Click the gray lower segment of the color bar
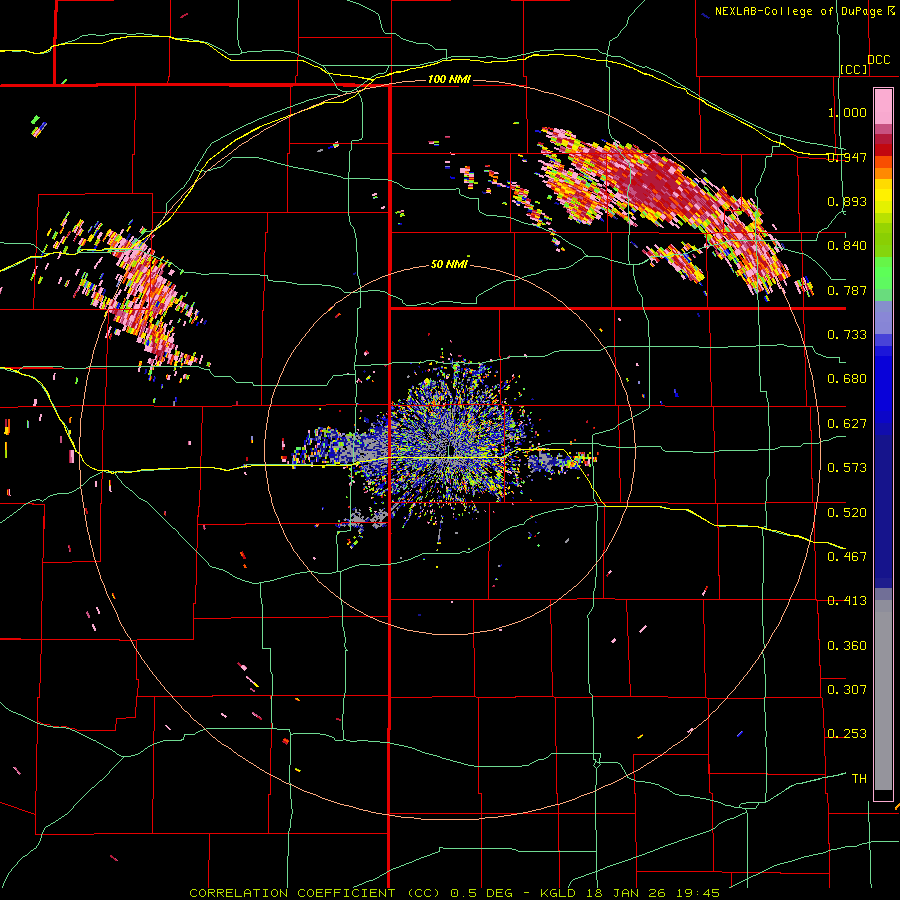The width and height of the screenshot is (900, 900). [883, 695]
